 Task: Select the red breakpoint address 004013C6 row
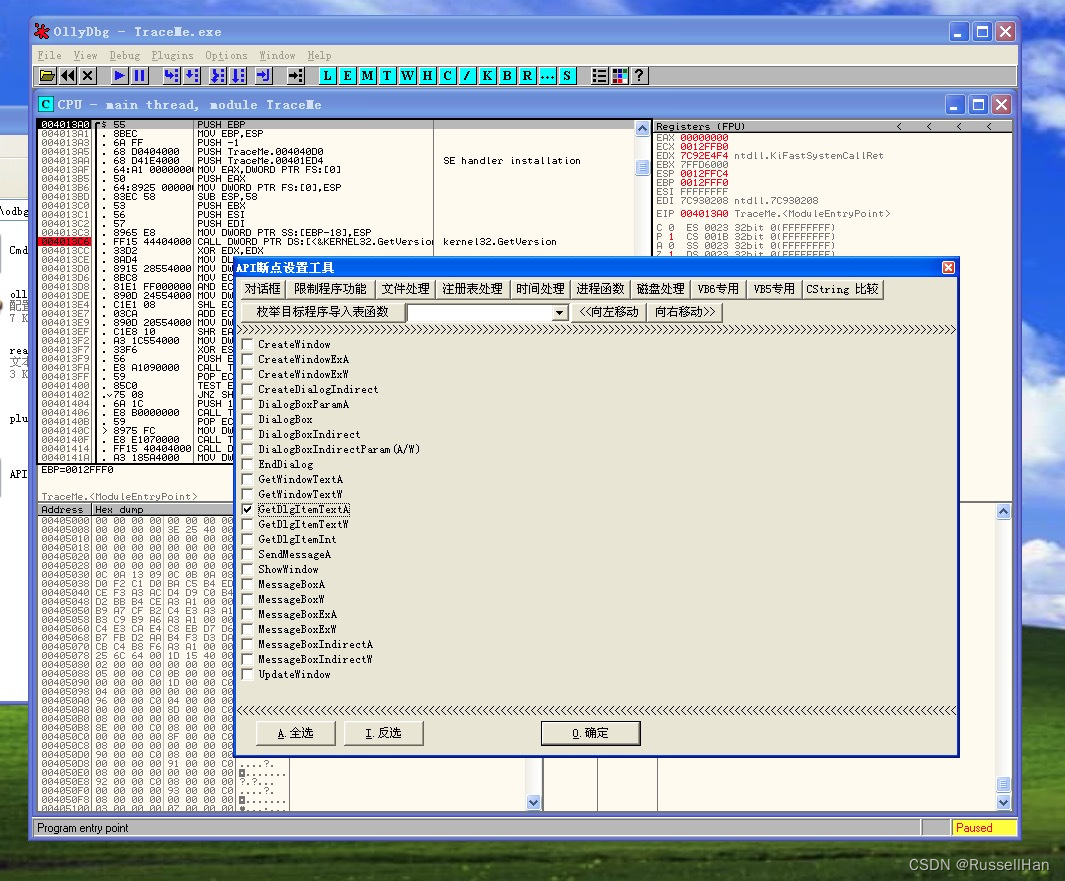[65, 242]
